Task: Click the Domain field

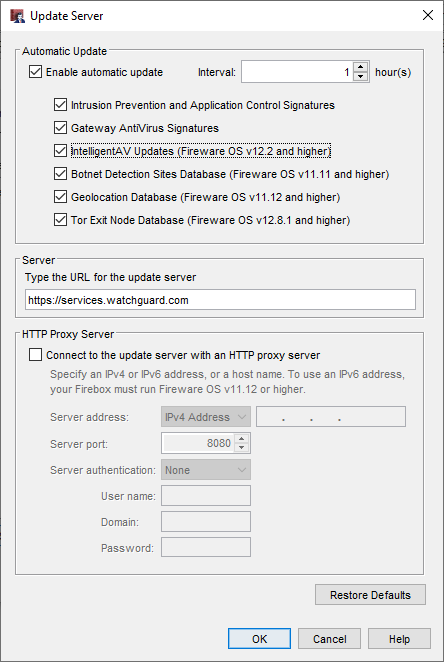Action: 206,521
